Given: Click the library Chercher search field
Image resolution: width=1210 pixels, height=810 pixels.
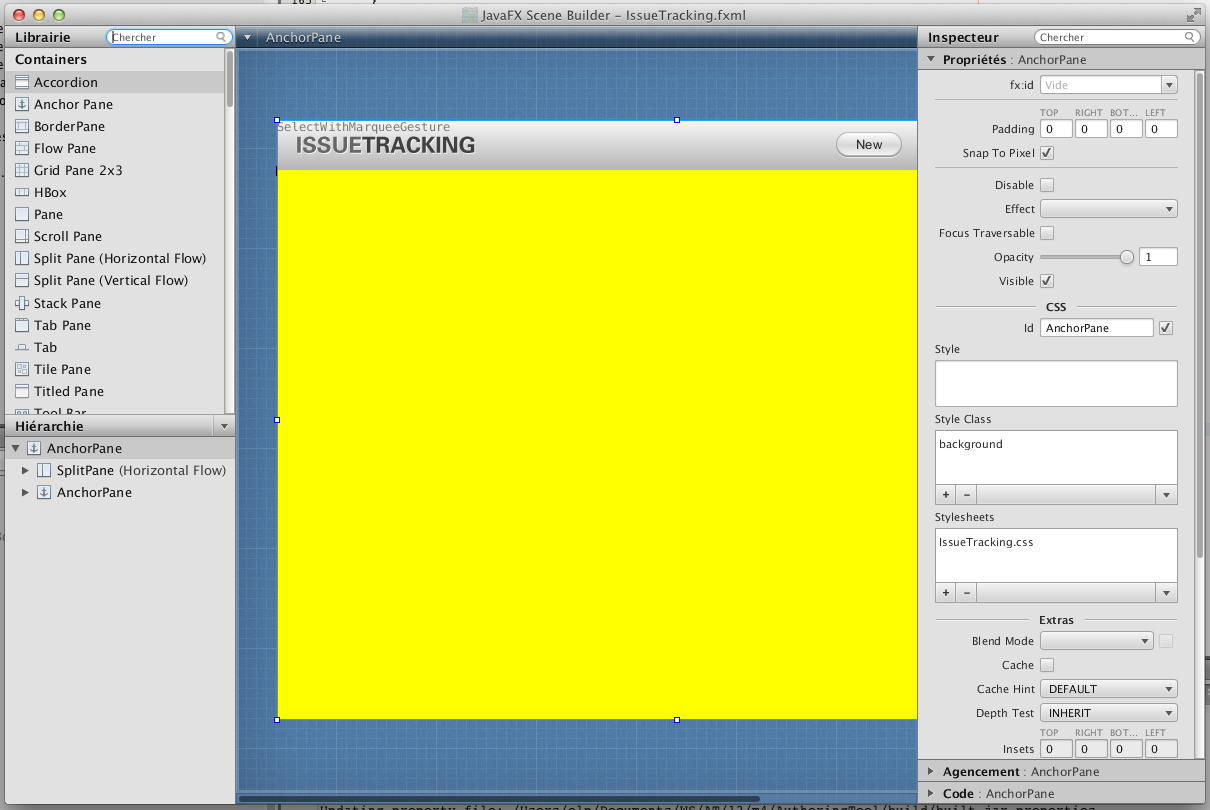Looking at the screenshot, I should pyautogui.click(x=164, y=37).
